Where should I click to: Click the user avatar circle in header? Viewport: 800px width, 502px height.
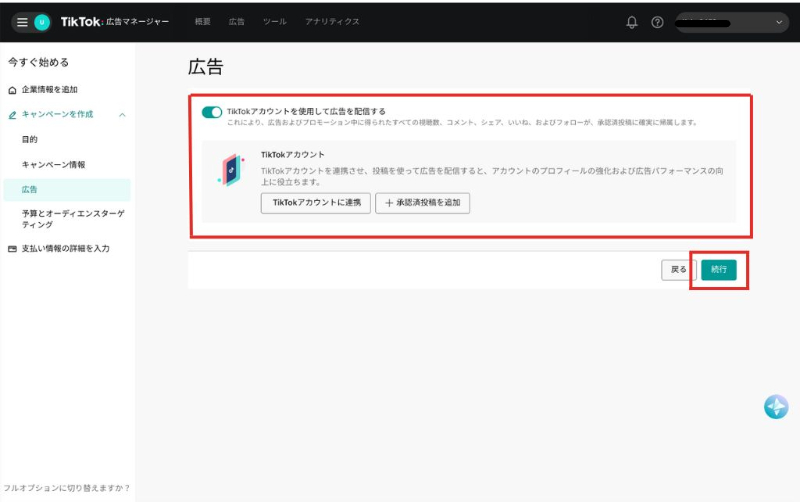[42, 22]
